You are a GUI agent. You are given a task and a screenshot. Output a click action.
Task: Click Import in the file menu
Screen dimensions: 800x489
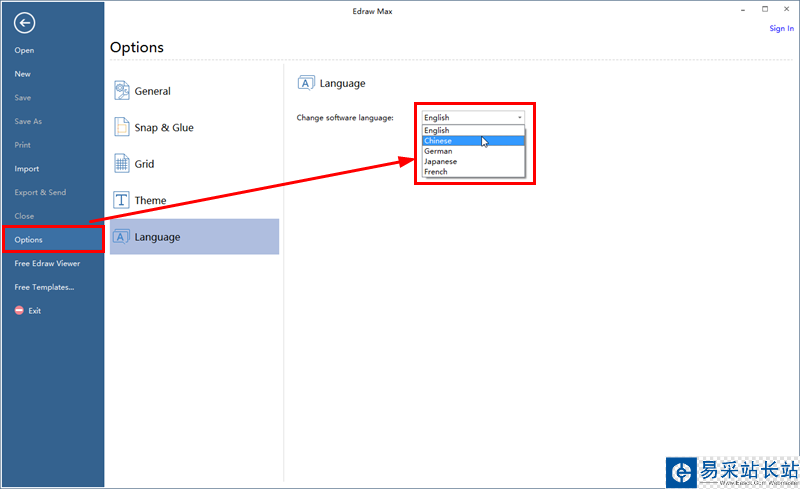tap(27, 169)
